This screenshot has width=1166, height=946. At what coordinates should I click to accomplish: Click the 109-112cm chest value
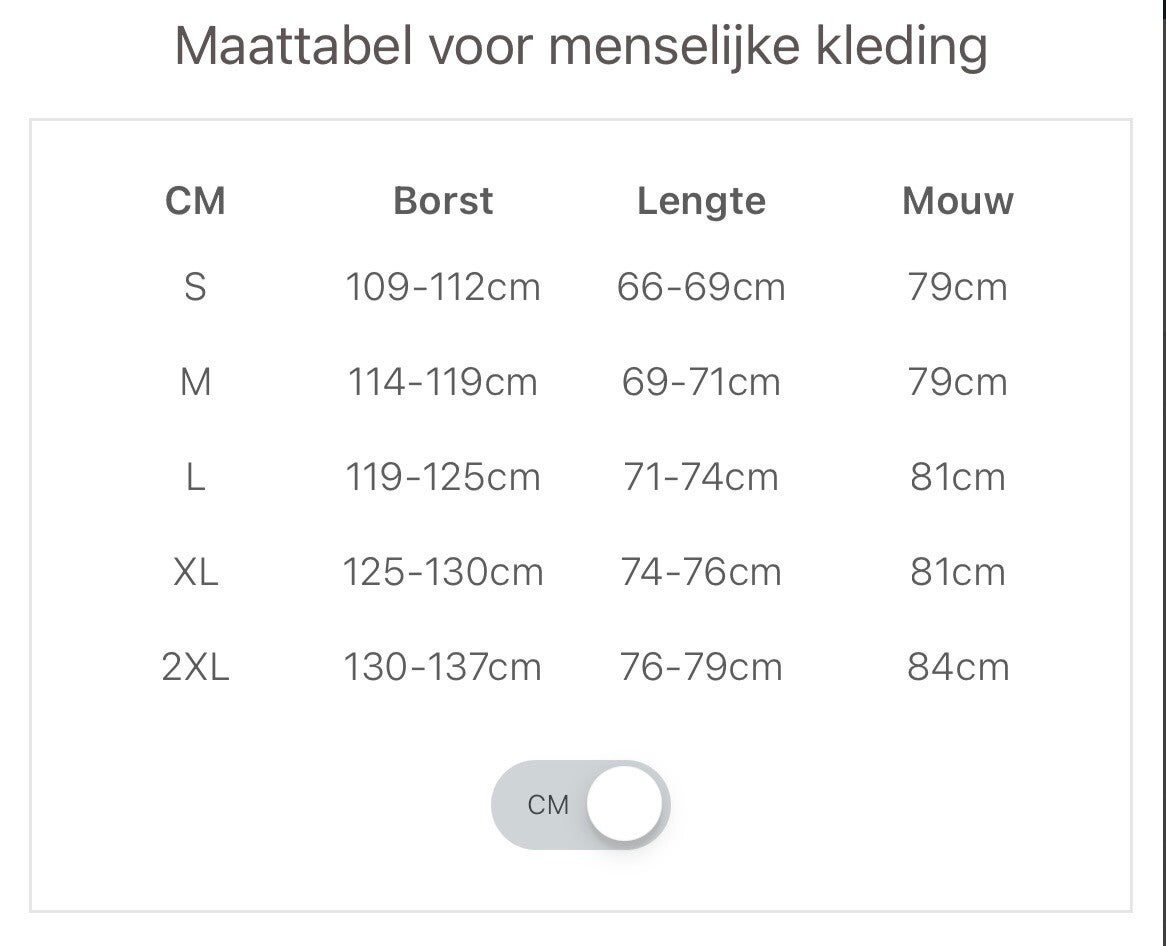(x=443, y=288)
